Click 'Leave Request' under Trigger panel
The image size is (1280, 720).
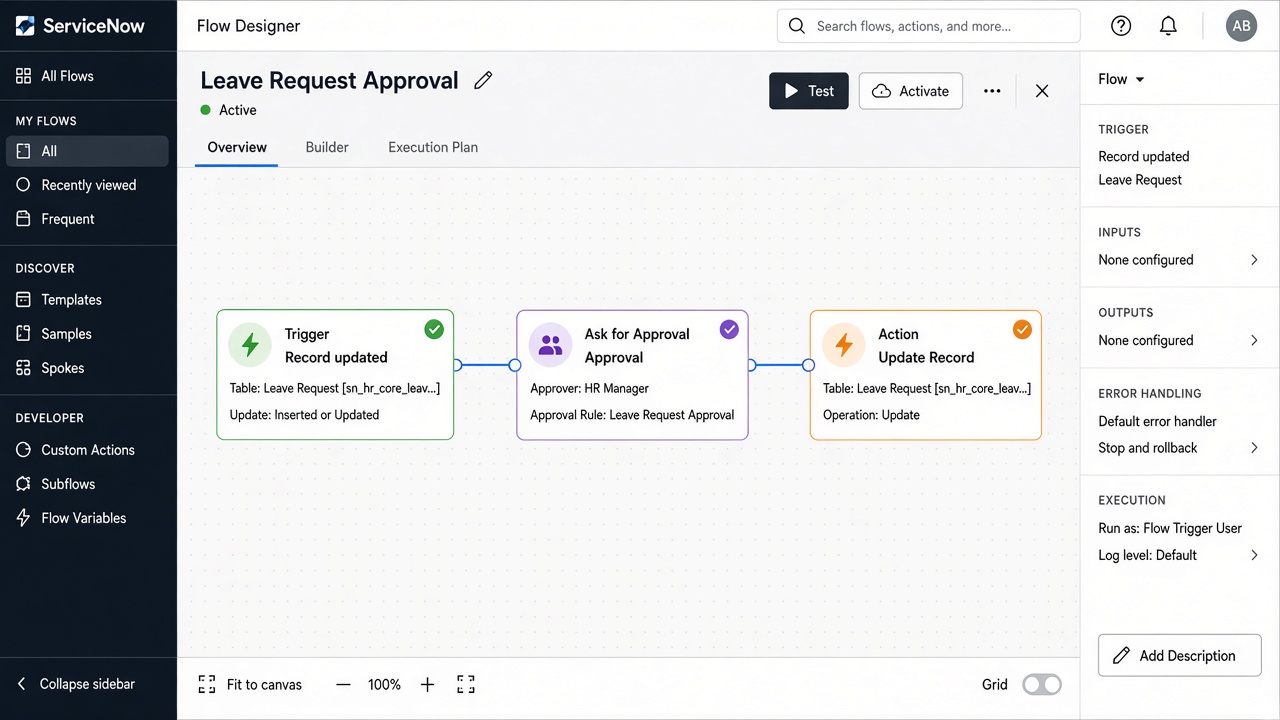[x=1140, y=180]
